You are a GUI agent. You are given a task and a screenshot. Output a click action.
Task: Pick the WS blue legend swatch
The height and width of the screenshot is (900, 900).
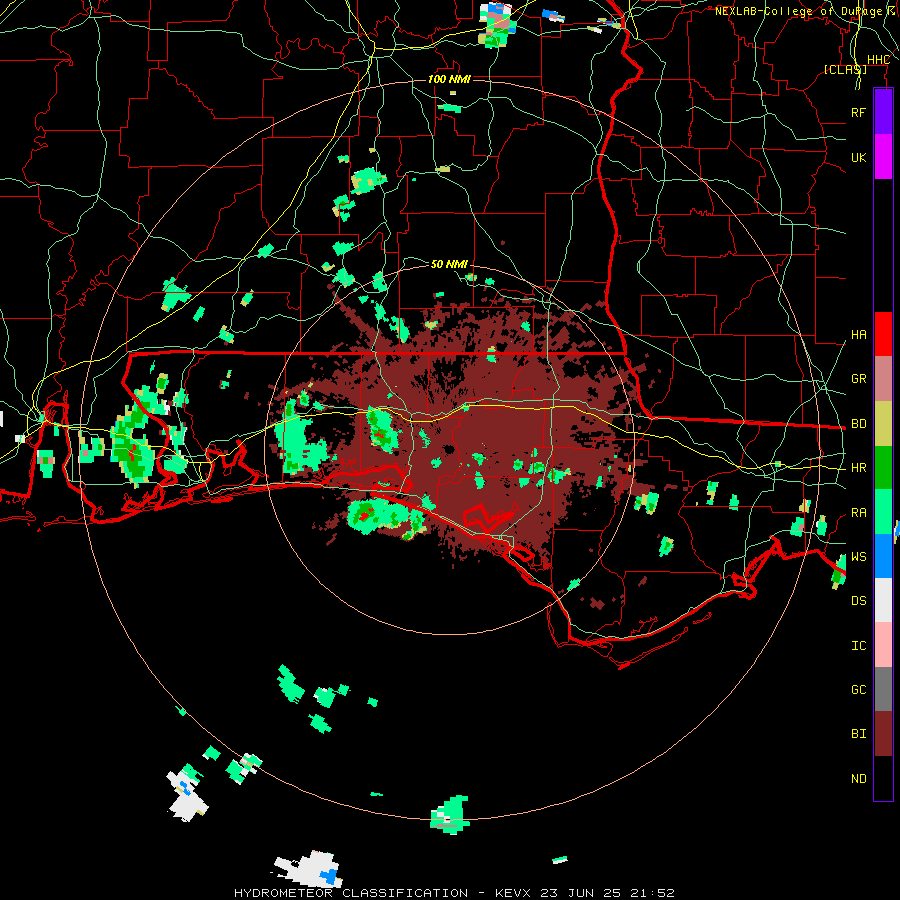[883, 556]
